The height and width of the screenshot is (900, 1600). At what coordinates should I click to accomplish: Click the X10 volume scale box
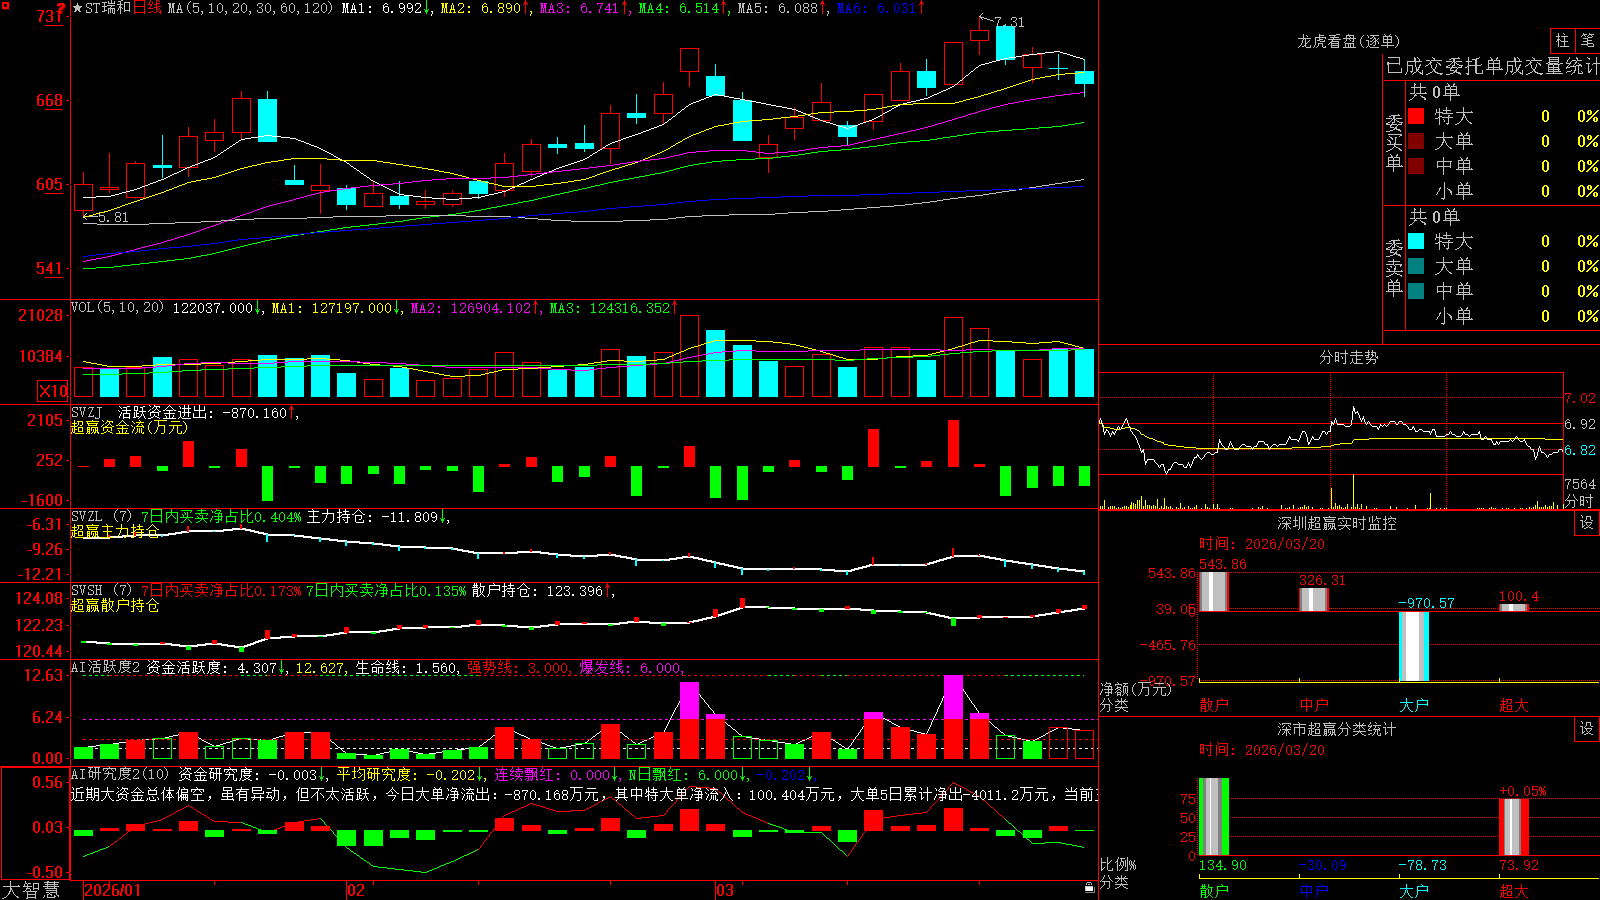53,391
